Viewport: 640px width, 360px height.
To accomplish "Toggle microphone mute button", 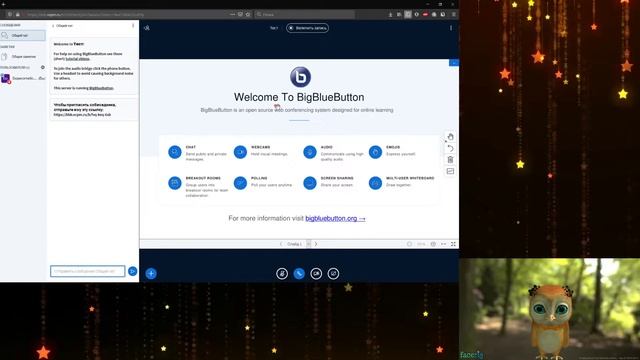I will tap(282, 273).
